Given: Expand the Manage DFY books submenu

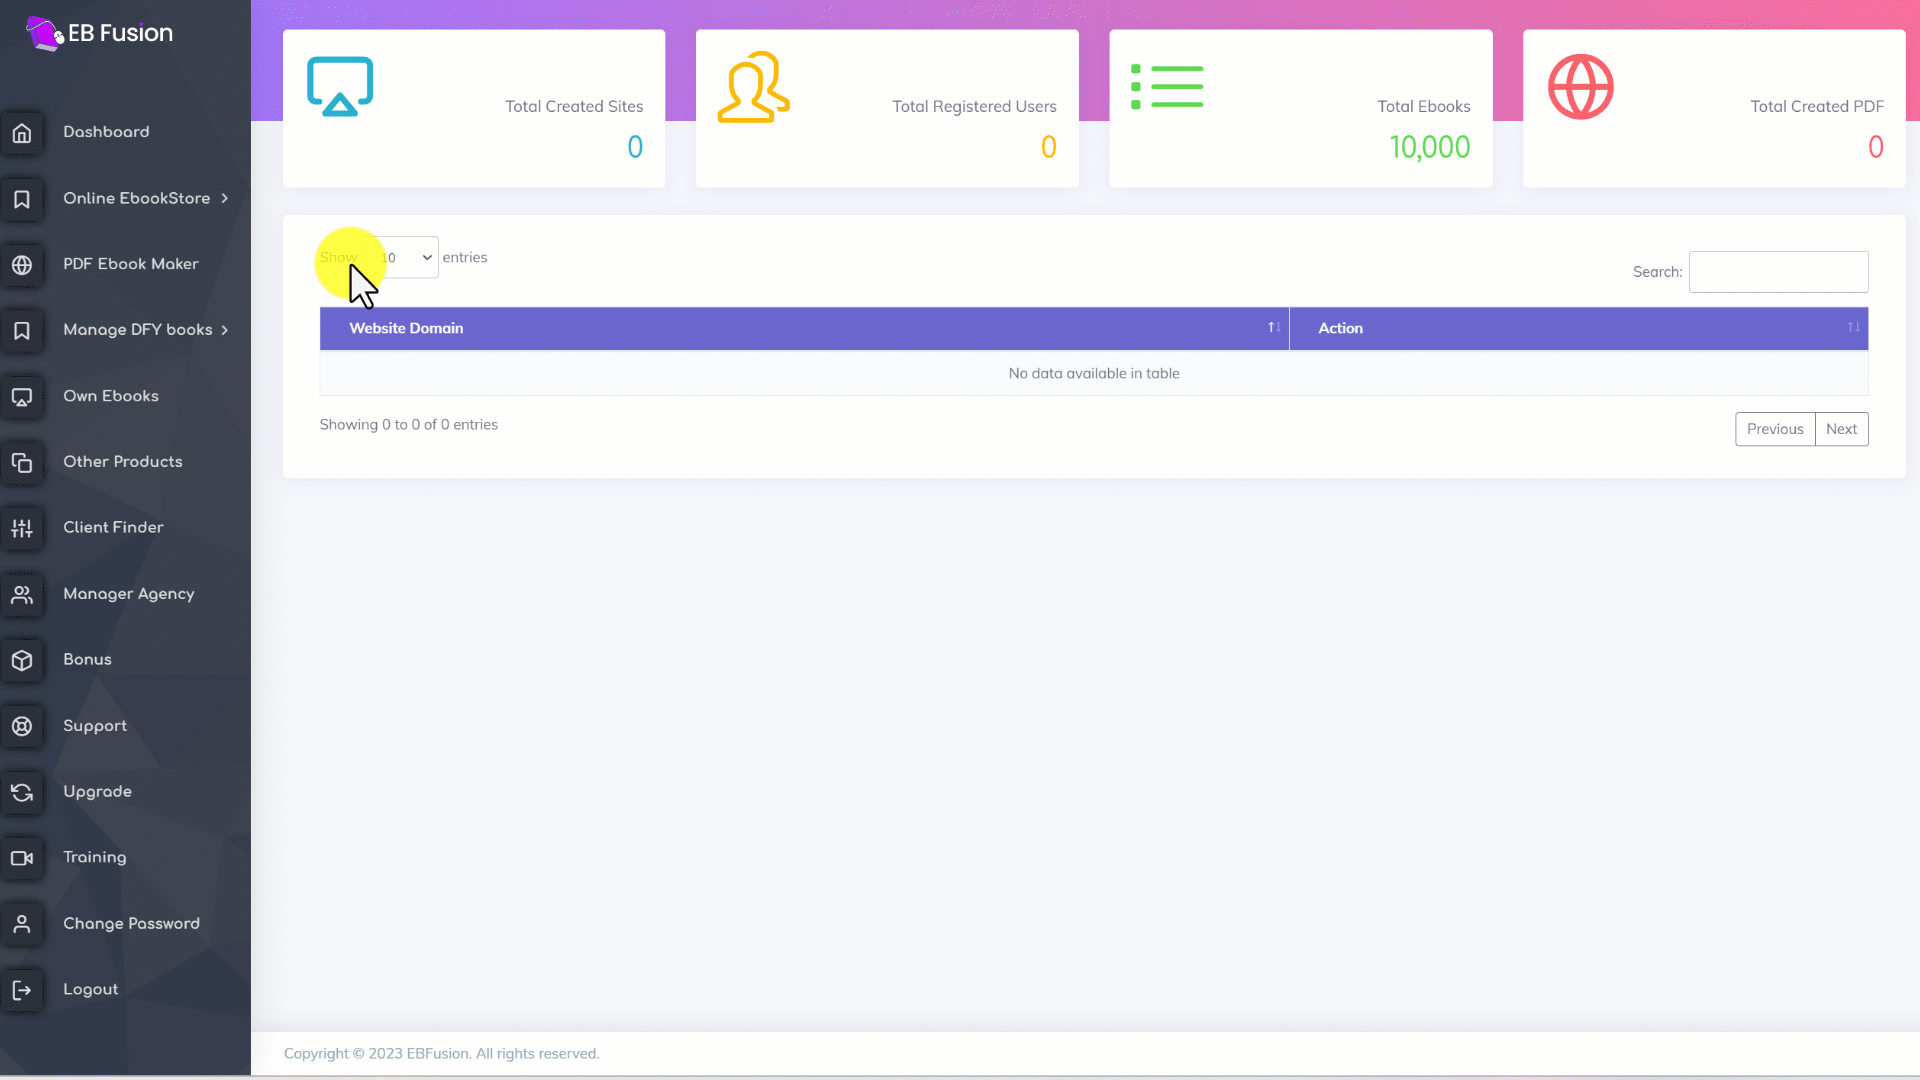Looking at the screenshot, I should point(138,329).
